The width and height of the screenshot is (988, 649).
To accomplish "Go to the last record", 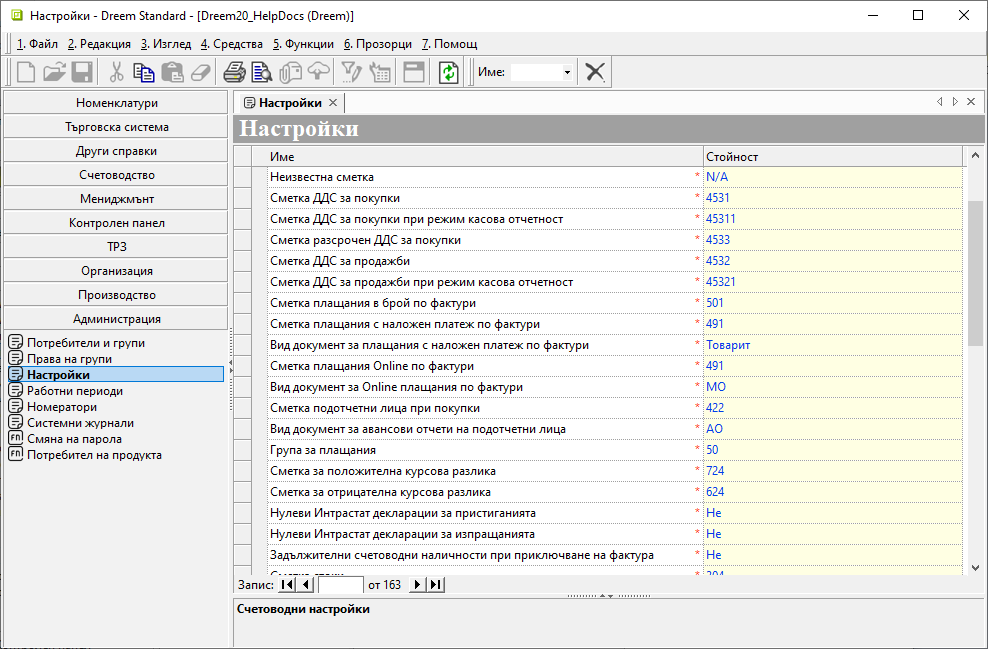I will click(x=435, y=584).
